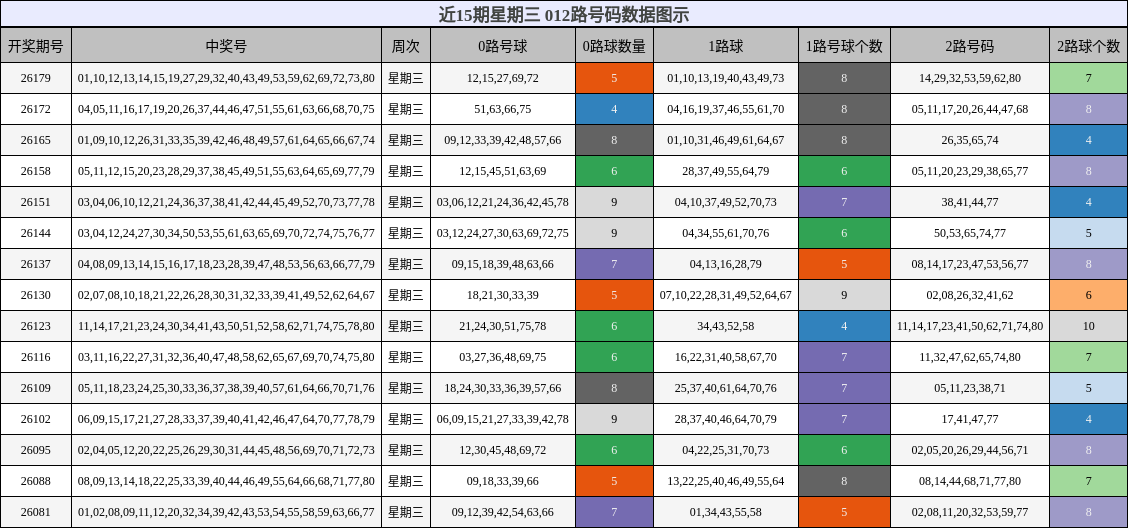Click the 0路号球 cell 51,63,66,75
The width and height of the screenshot is (1128, 528).
click(503, 109)
